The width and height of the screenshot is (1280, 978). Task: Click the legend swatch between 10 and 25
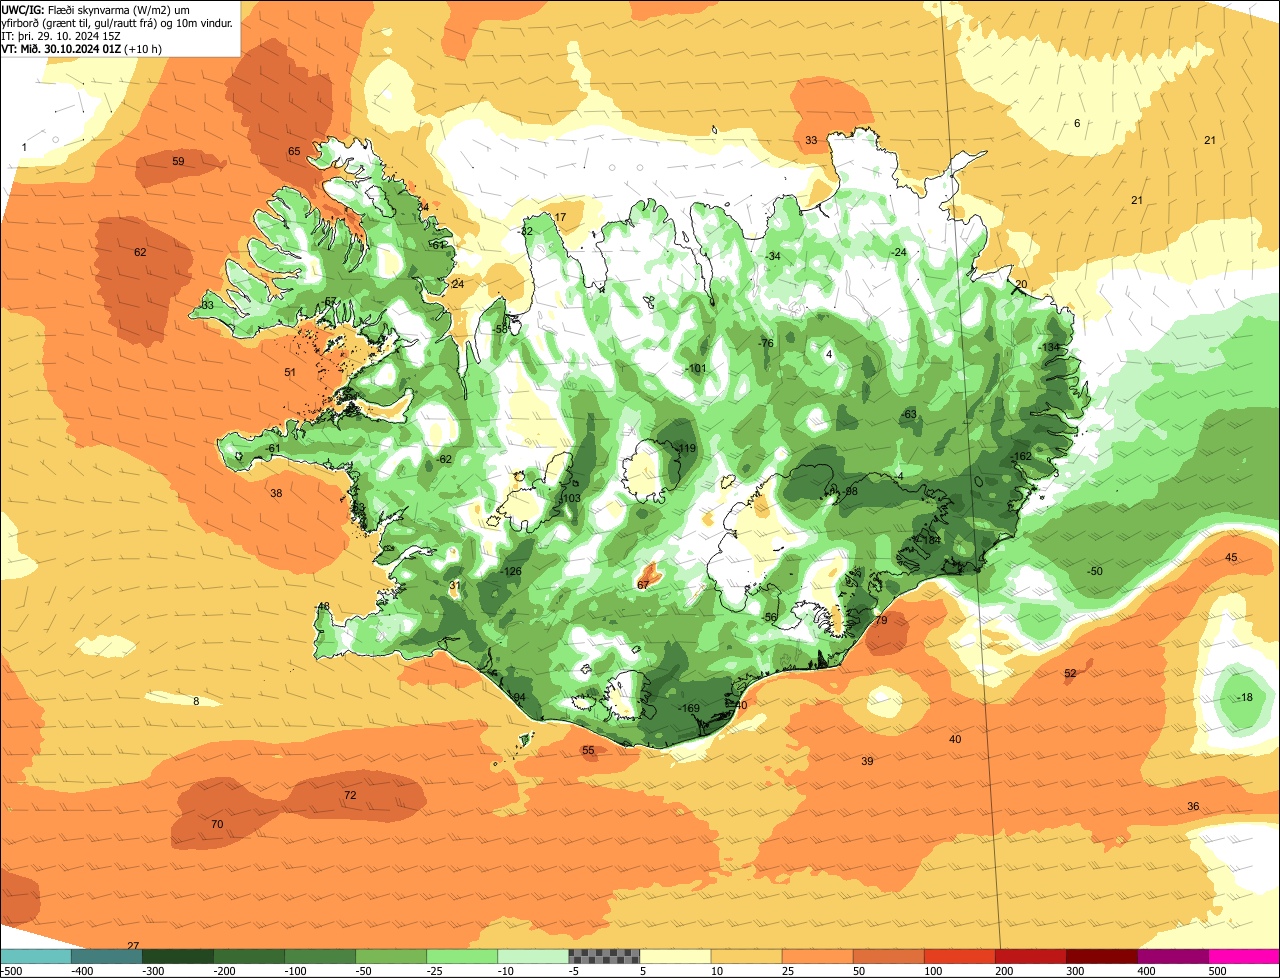pos(746,956)
